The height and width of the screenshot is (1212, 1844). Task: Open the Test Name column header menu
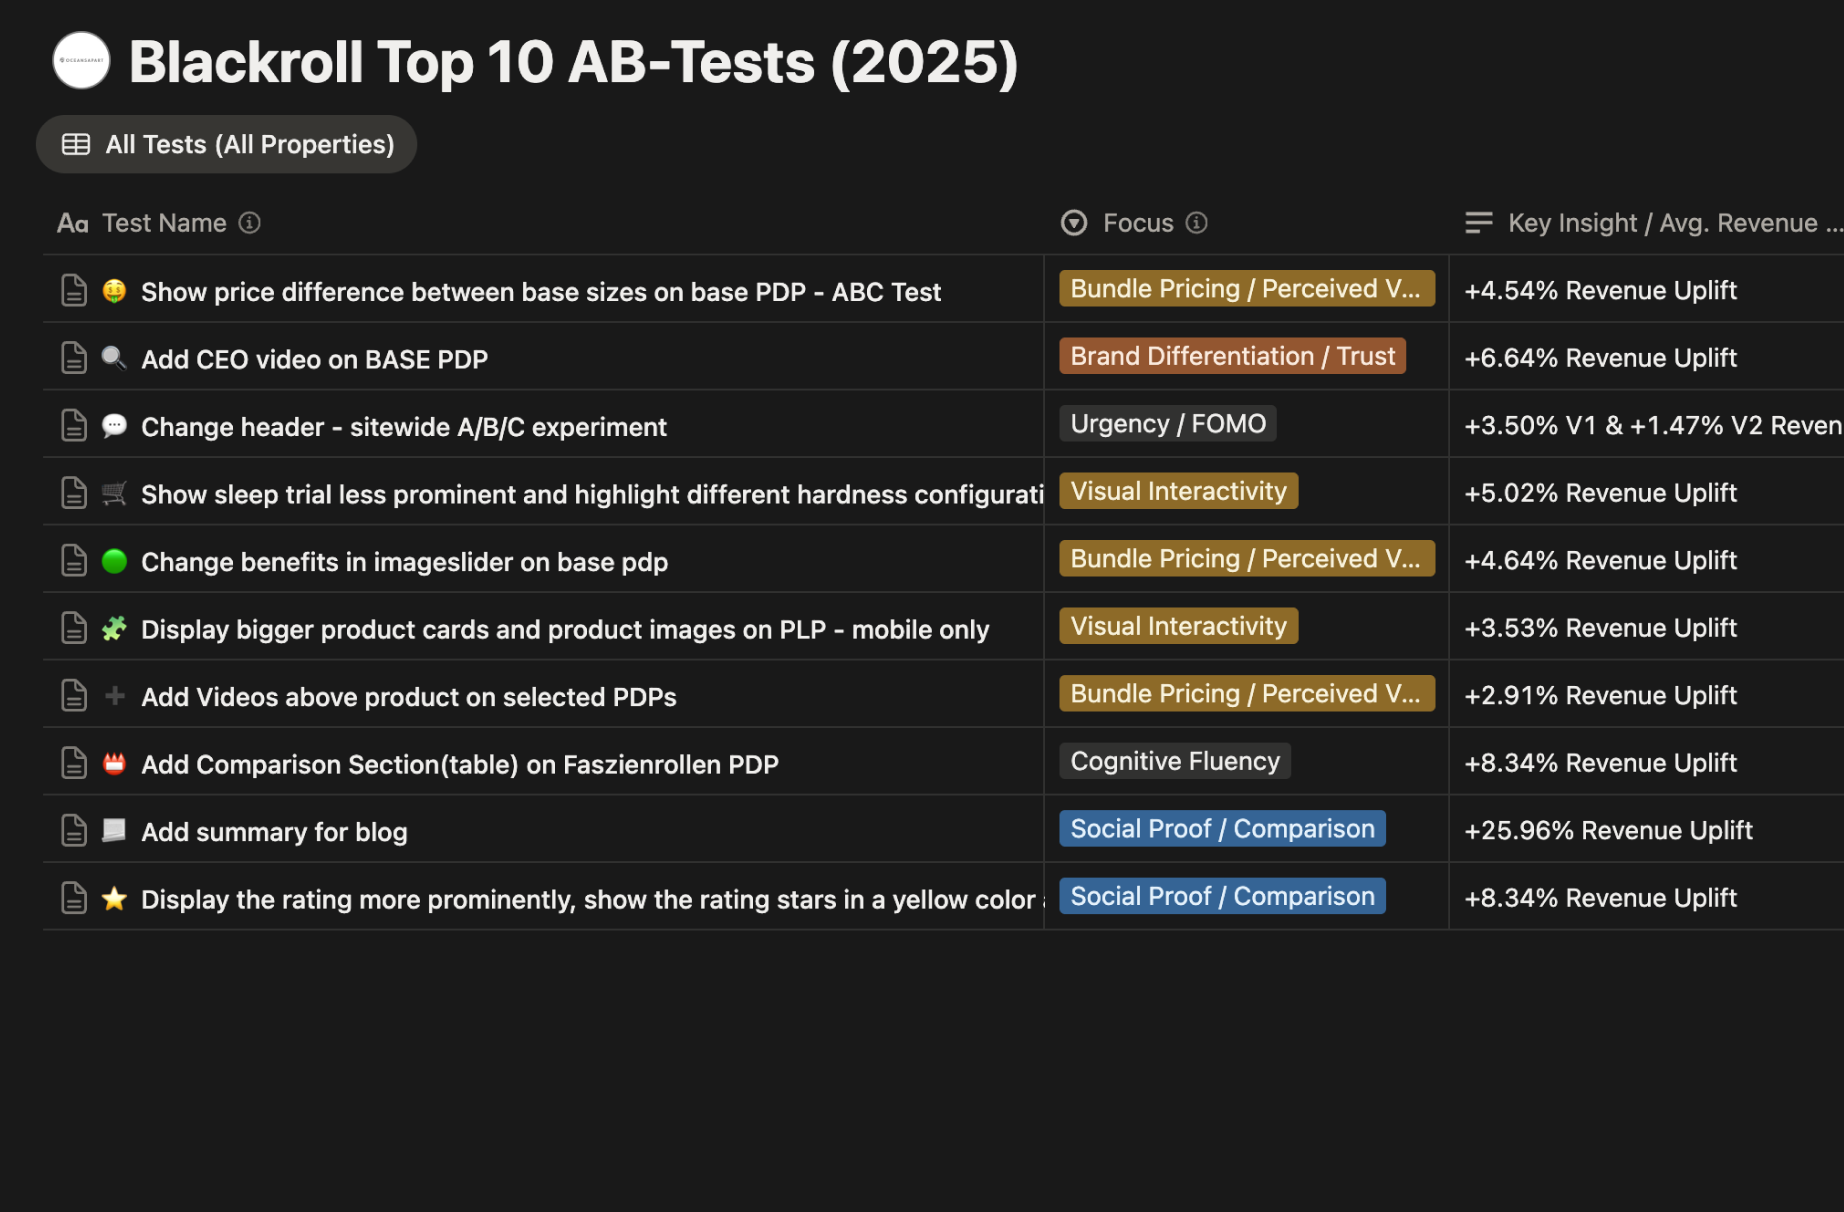tap(164, 223)
